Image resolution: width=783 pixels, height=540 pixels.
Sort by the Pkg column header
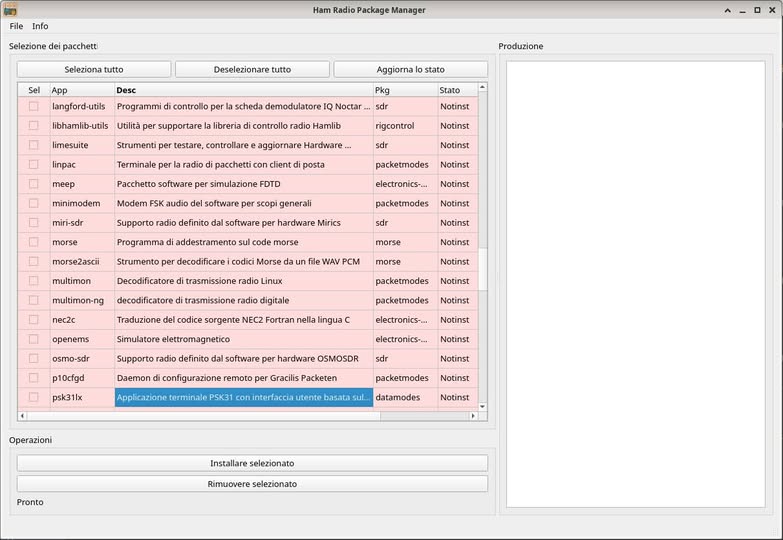point(405,90)
